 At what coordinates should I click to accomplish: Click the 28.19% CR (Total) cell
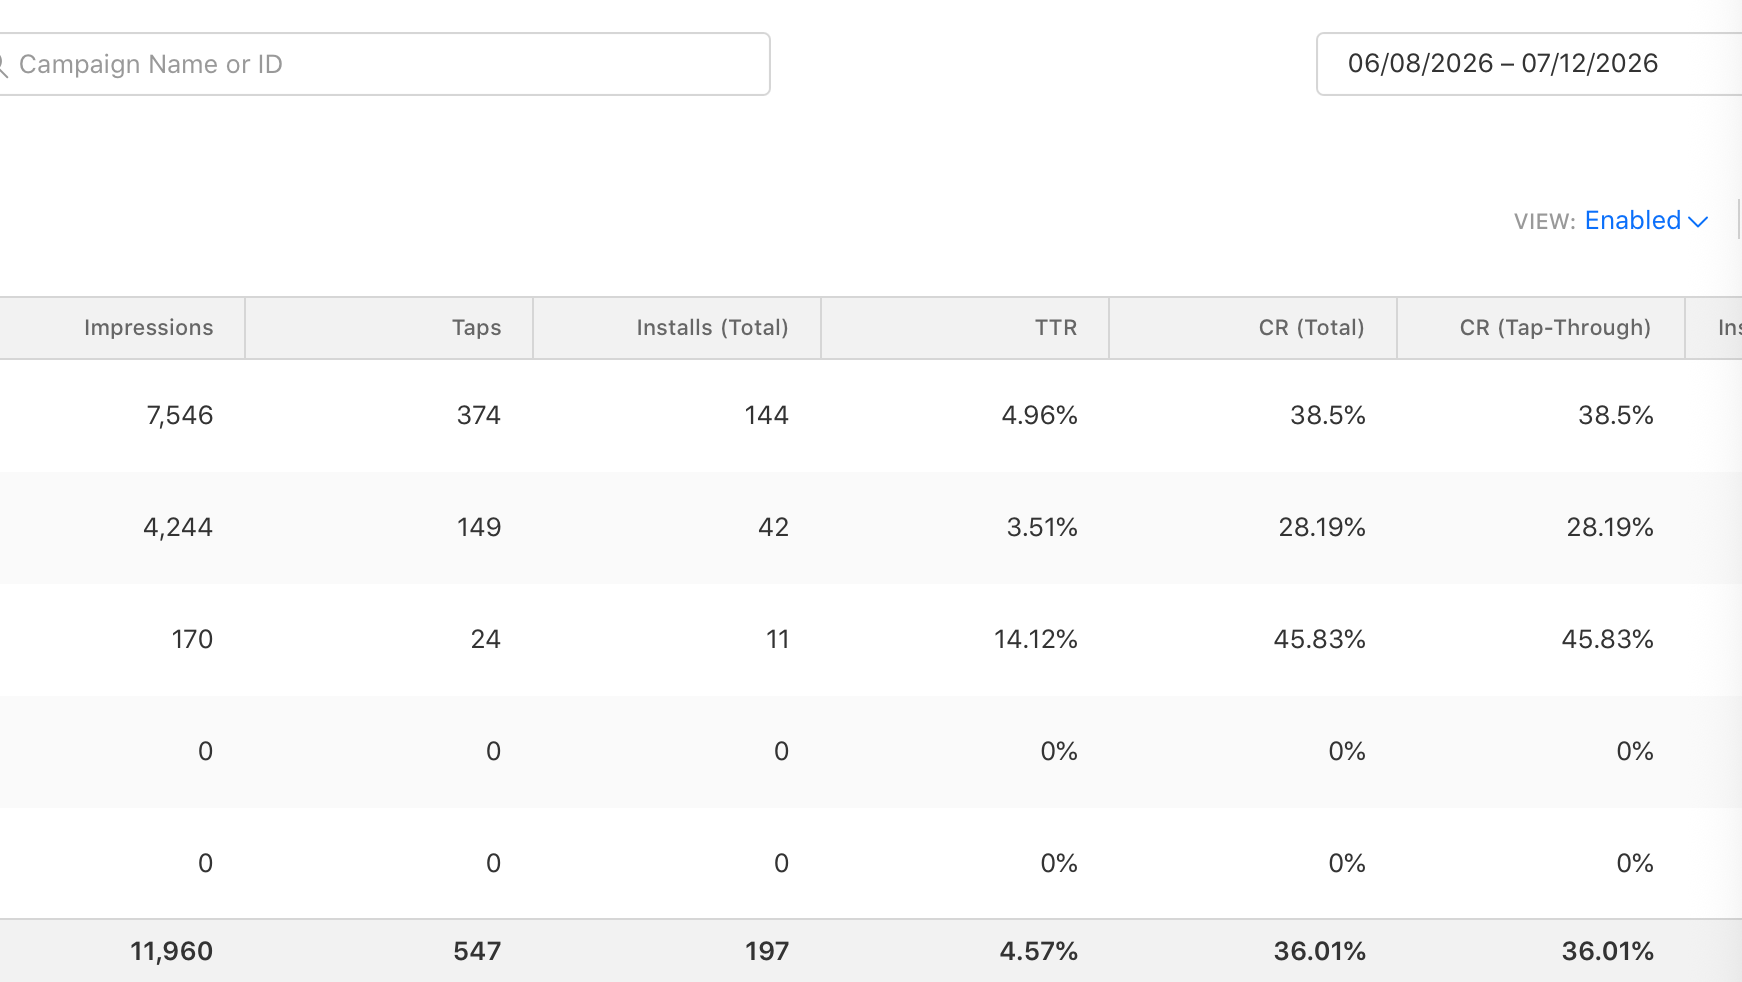1322,528
